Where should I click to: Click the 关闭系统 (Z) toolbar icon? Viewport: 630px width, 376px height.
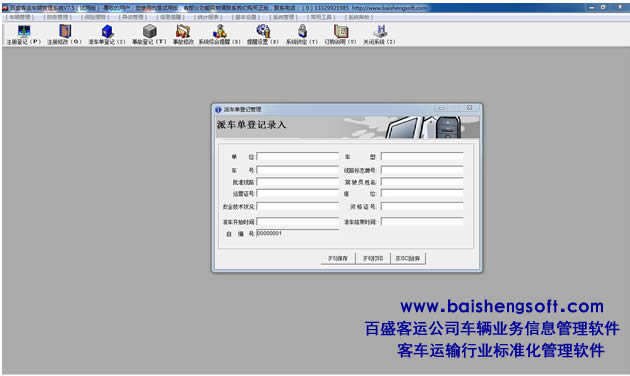click(x=380, y=34)
